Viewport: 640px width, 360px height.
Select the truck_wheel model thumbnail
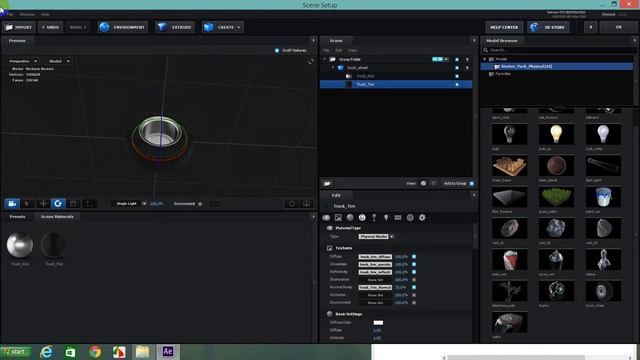click(602, 291)
